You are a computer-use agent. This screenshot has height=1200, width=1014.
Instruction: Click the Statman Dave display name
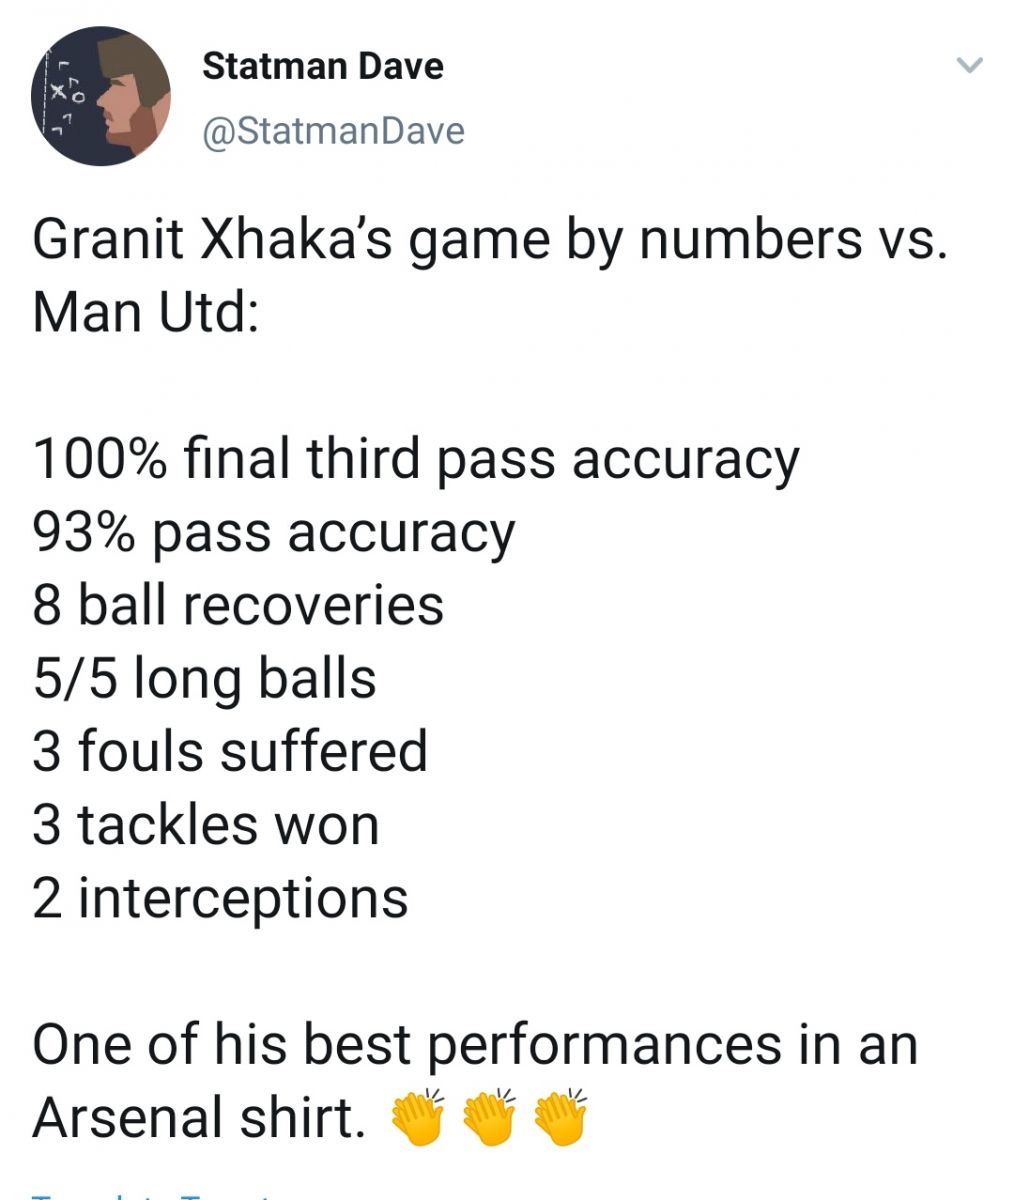click(x=323, y=67)
